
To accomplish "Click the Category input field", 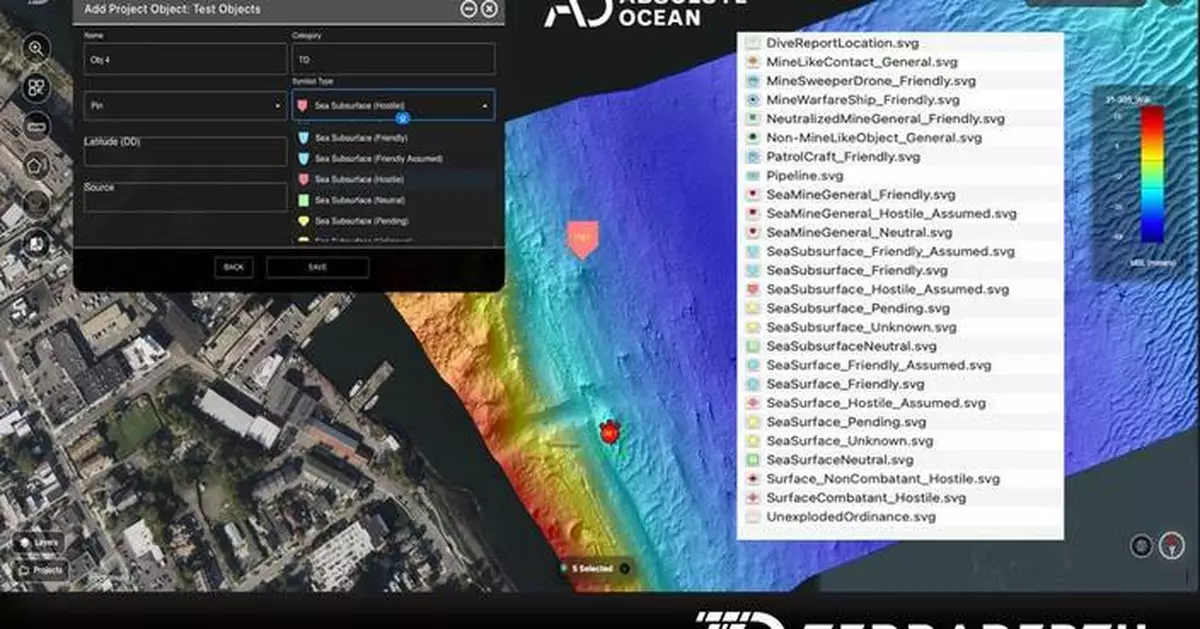I will (x=393, y=58).
